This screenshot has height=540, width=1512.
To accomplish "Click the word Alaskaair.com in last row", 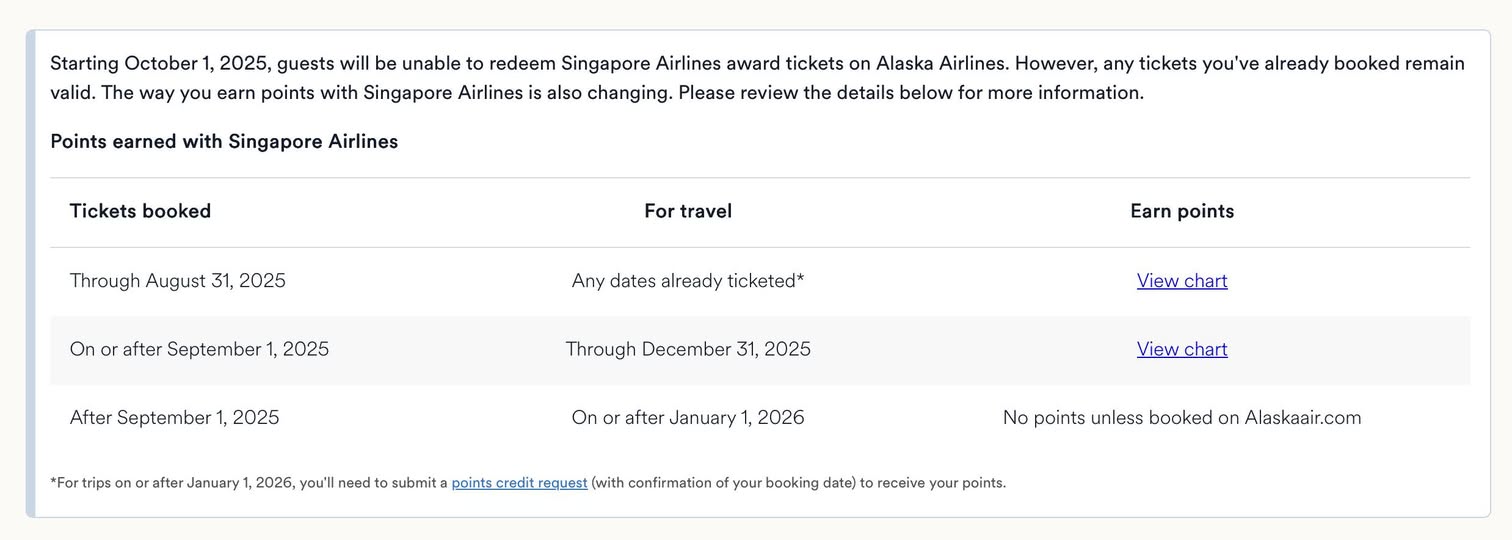I will 1303,418.
